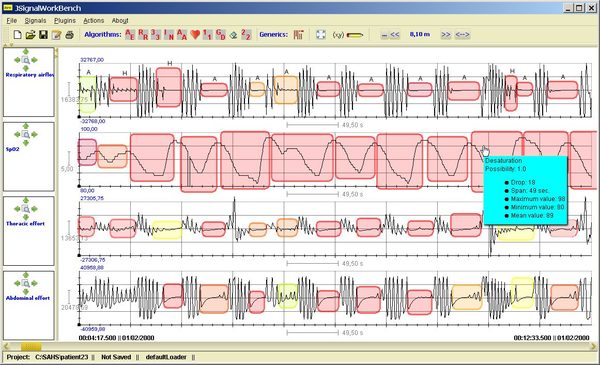Click the 8,10 m time span label
The width and height of the screenshot is (600, 365).
[420, 34]
